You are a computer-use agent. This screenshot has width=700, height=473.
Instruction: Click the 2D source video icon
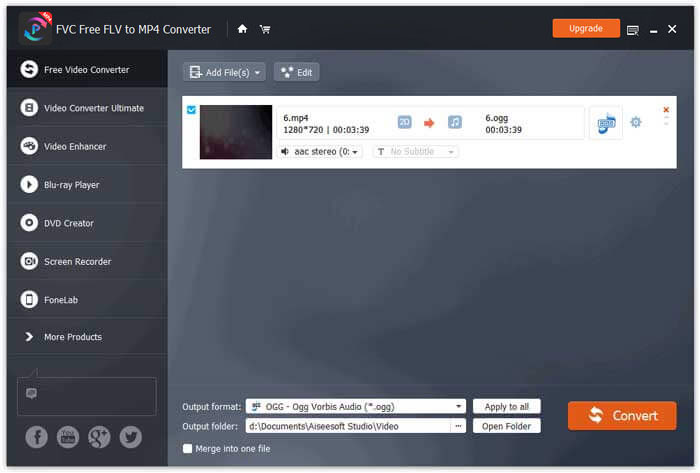(404, 122)
